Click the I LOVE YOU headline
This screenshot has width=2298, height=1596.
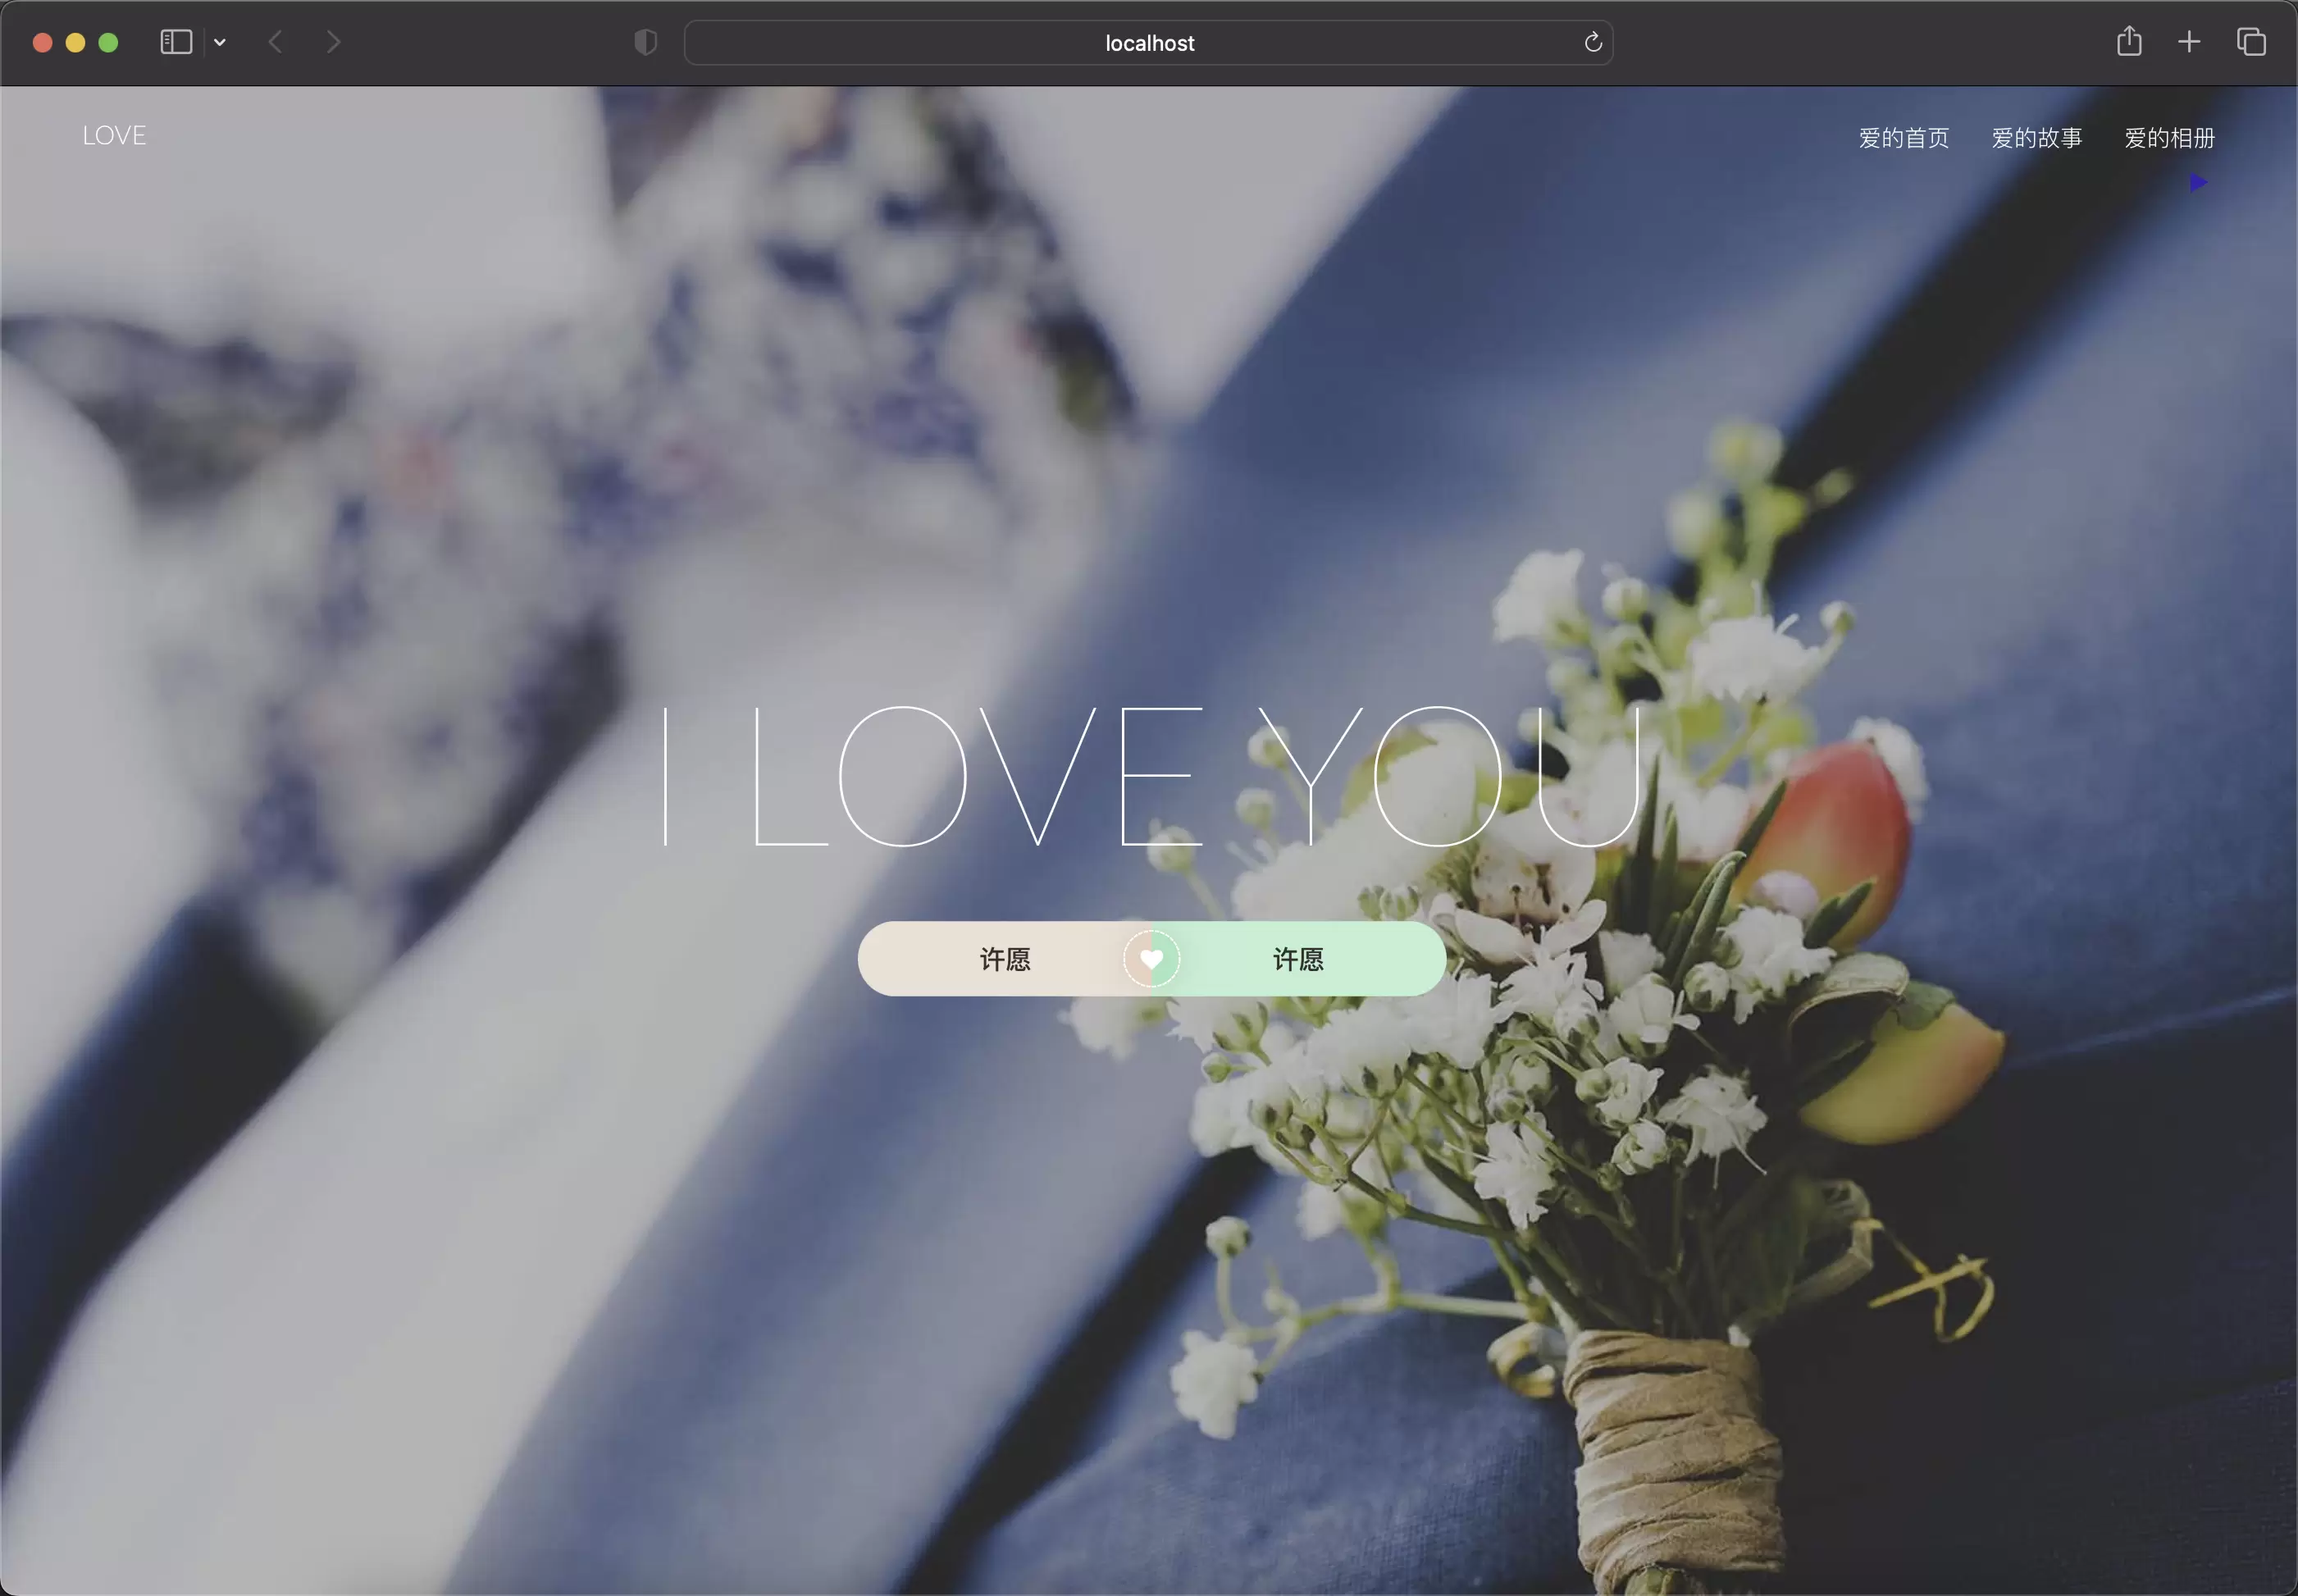pyautogui.click(x=1152, y=776)
